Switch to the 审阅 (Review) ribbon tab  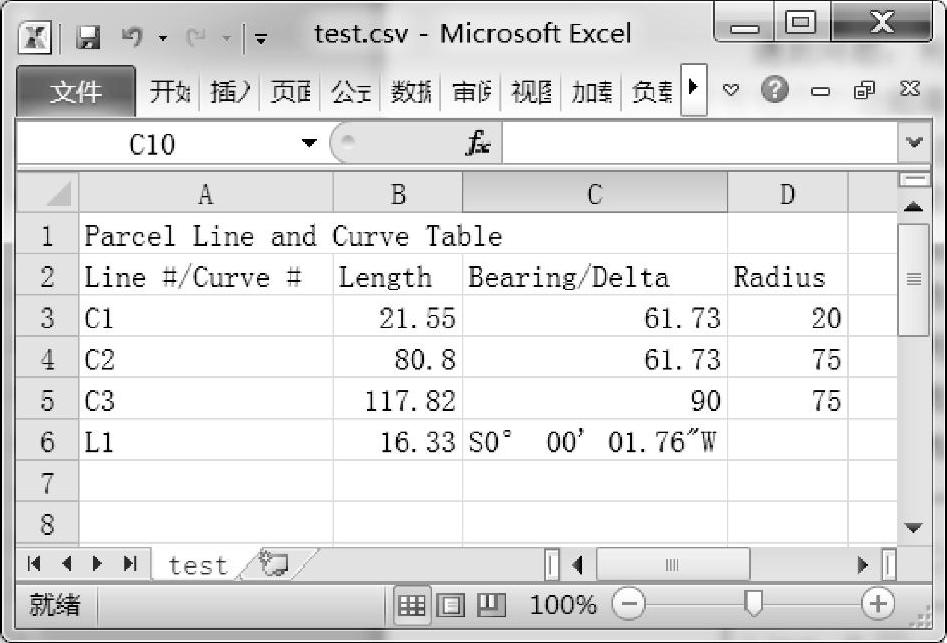pos(471,92)
